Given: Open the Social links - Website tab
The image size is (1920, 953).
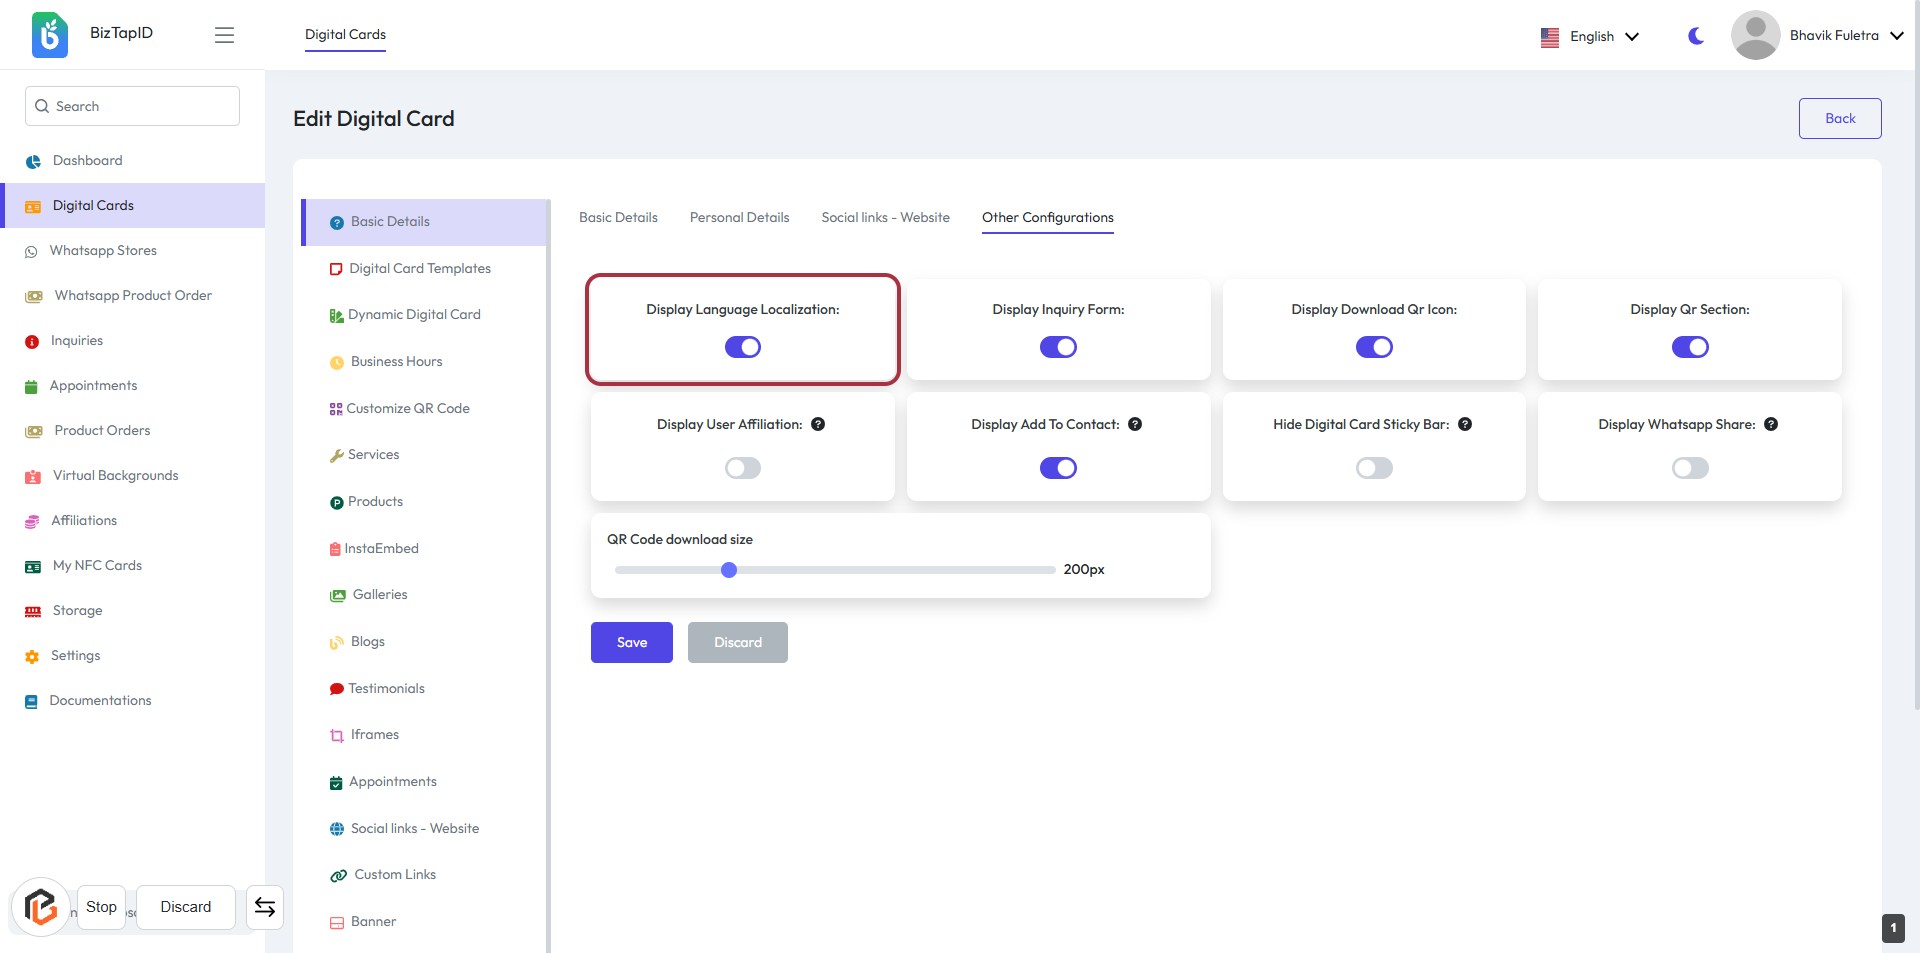Looking at the screenshot, I should 885,218.
